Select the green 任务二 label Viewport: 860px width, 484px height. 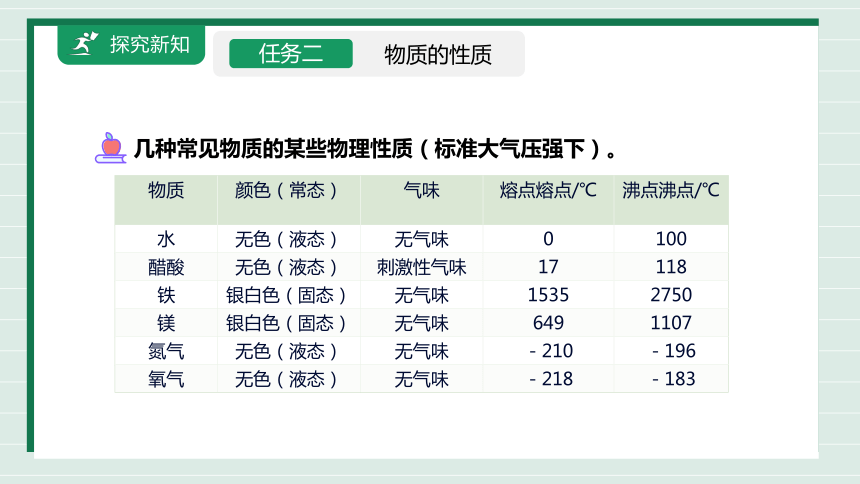point(291,54)
